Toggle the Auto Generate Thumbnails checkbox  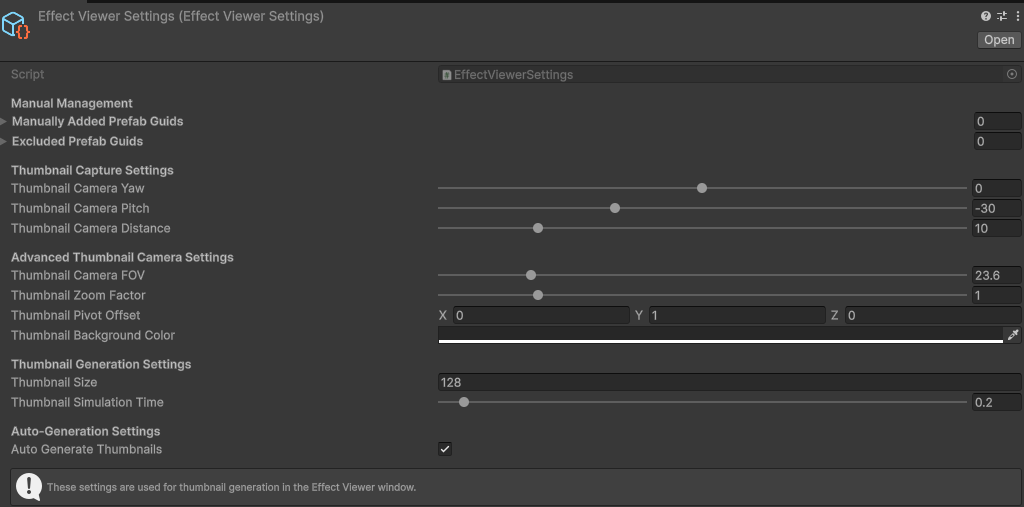click(445, 449)
